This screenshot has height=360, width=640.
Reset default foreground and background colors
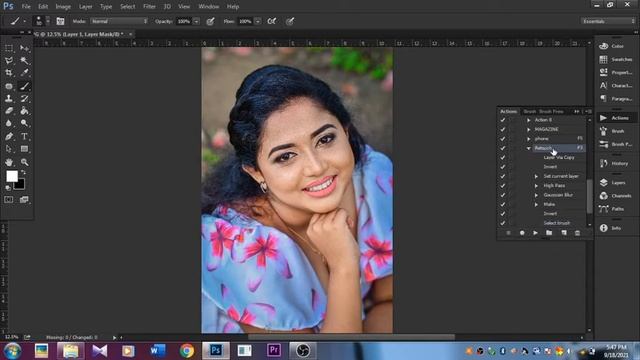tap(8, 188)
